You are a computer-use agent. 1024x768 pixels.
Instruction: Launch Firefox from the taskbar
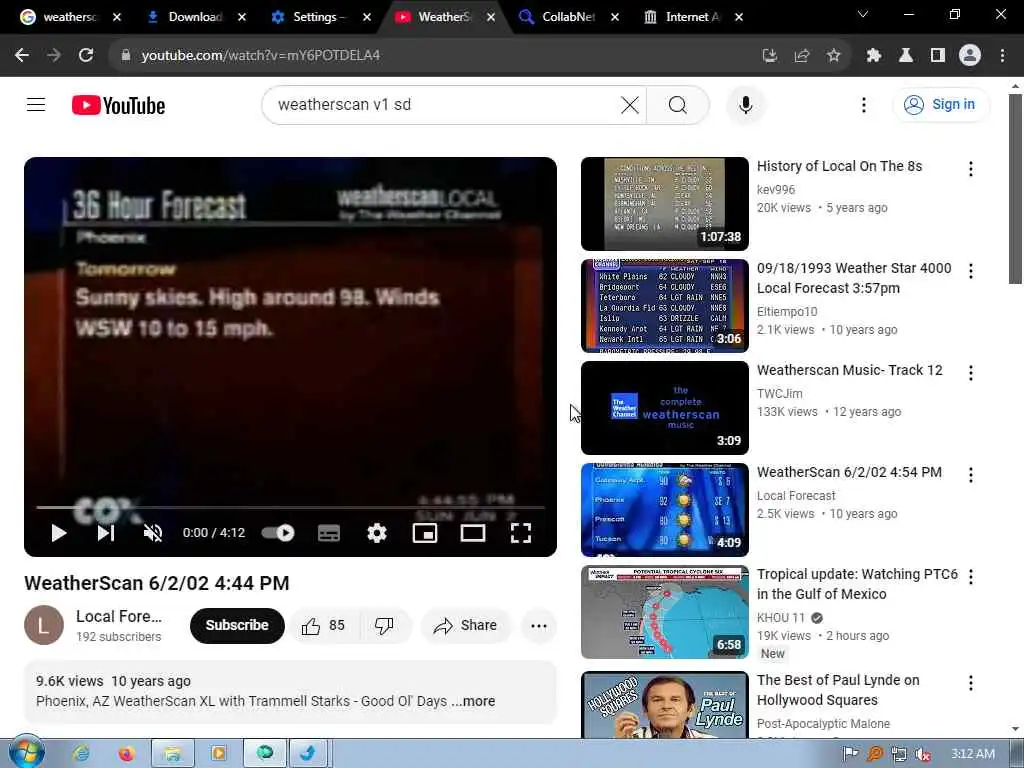[x=126, y=754]
